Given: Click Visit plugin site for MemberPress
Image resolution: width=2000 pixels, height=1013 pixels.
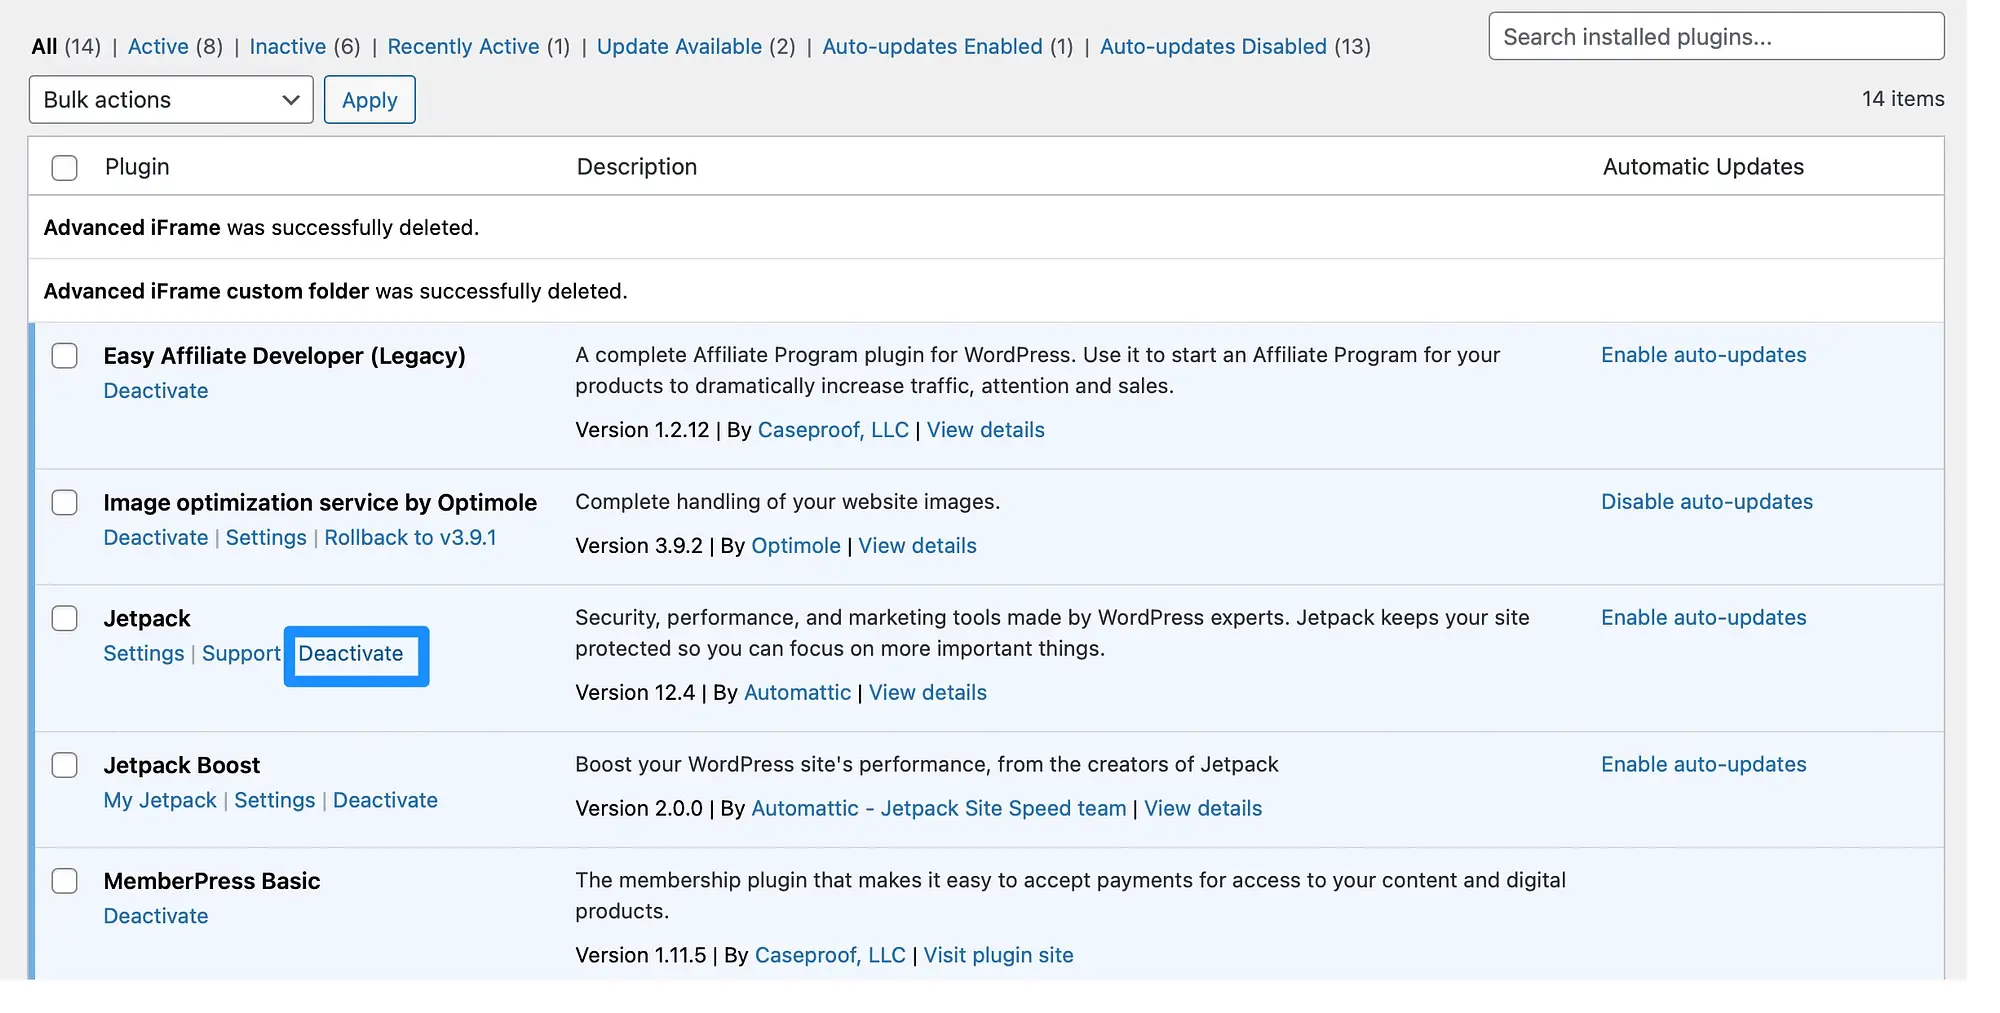Looking at the screenshot, I should point(998,956).
